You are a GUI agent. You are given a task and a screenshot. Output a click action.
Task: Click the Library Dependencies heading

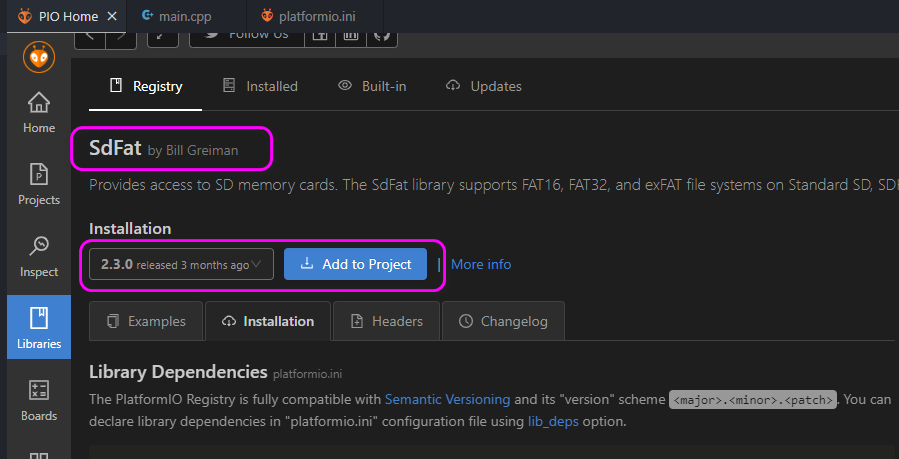(178, 372)
